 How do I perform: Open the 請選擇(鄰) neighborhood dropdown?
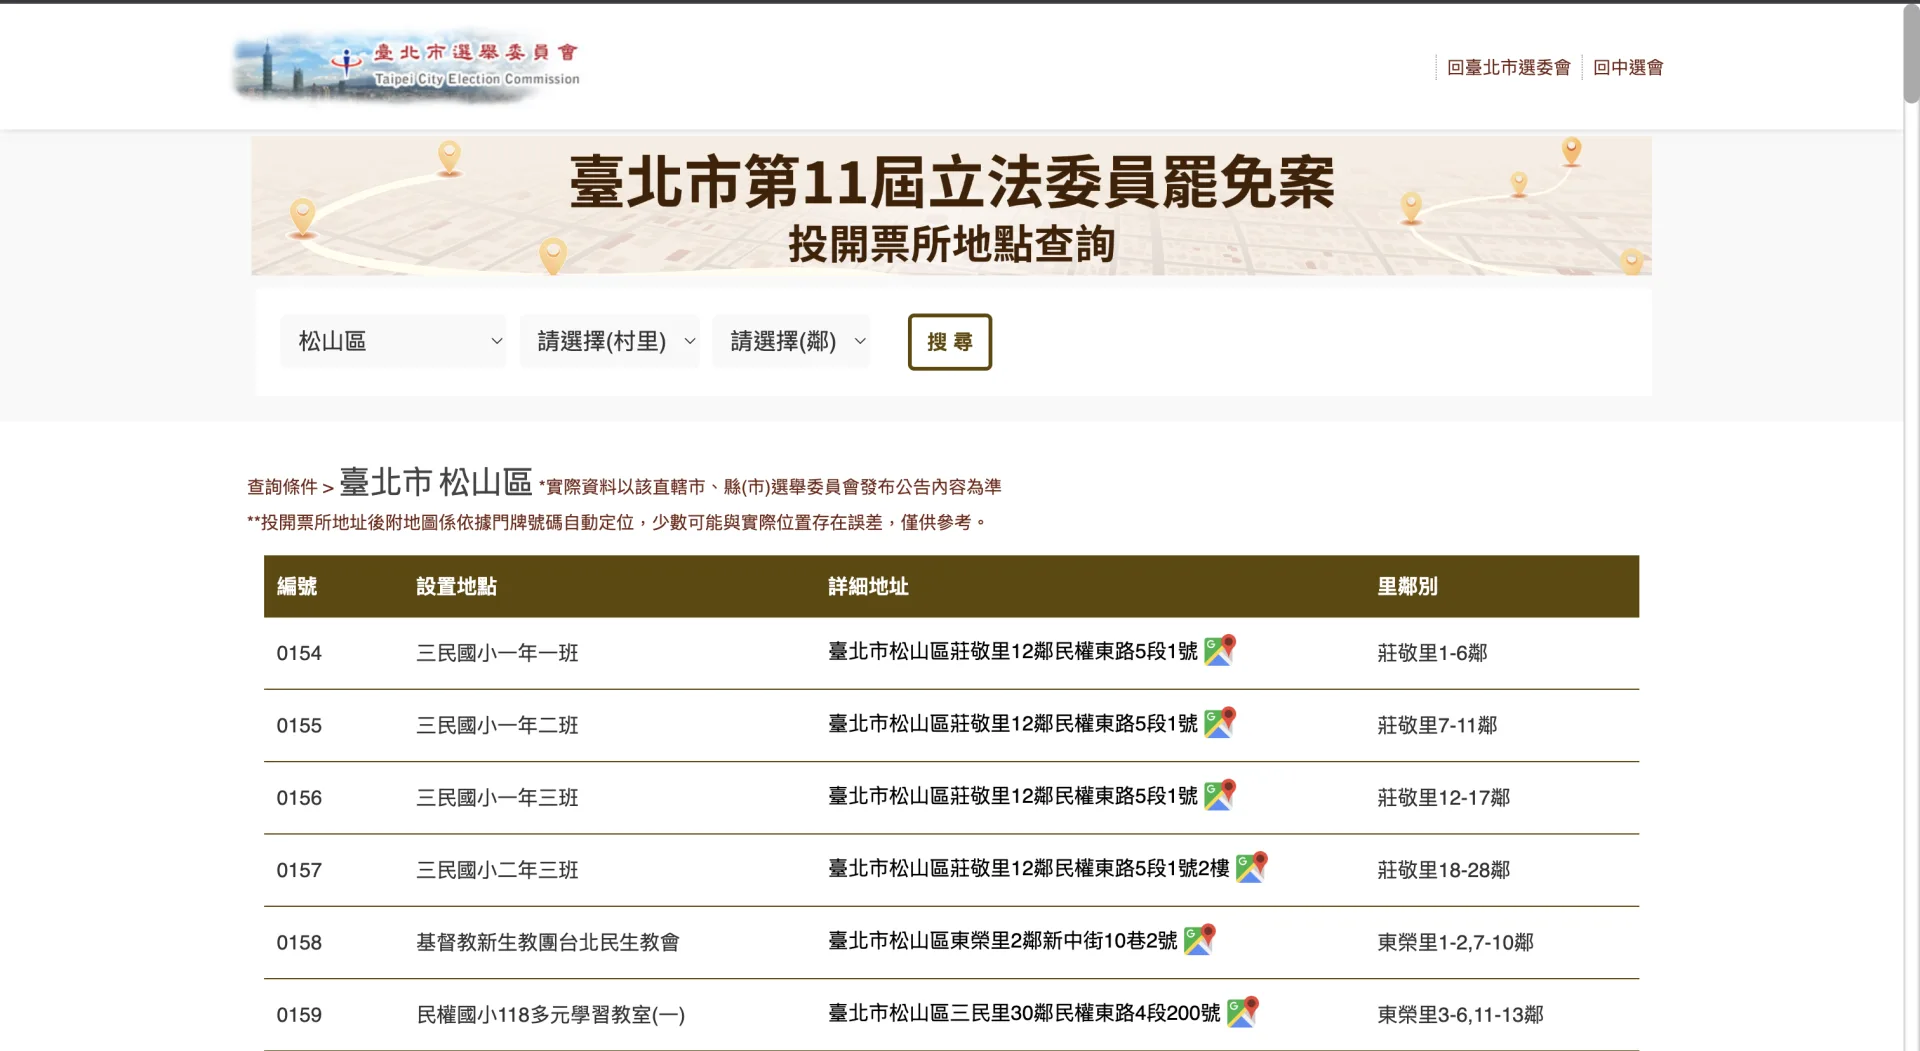click(x=791, y=341)
